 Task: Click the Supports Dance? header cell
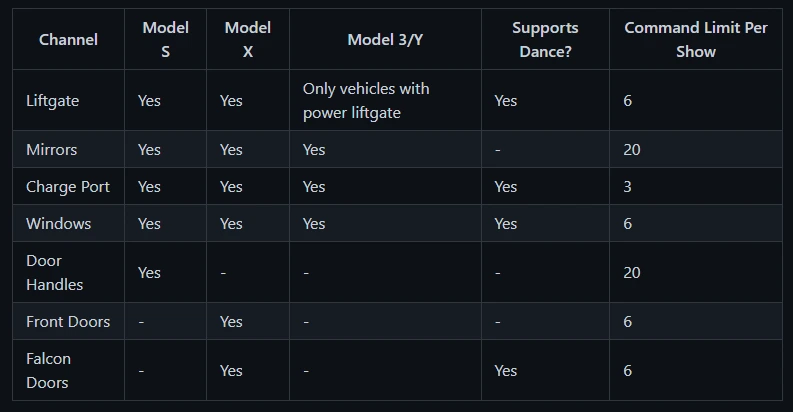(x=545, y=39)
